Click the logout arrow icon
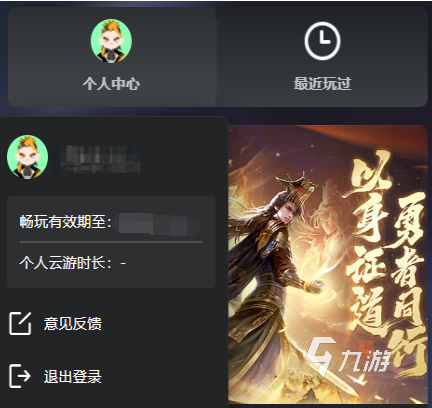 pos(20,376)
